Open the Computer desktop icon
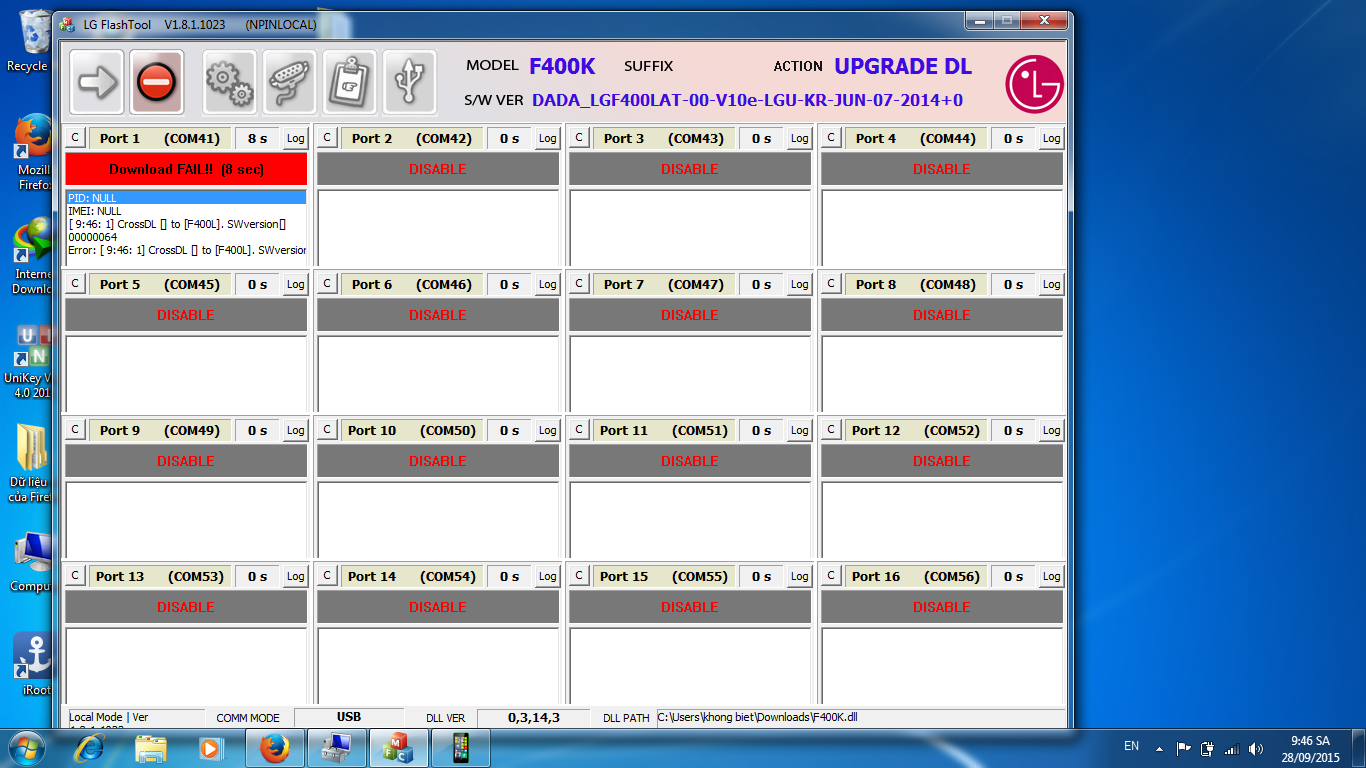Screen dimensions: 1366x768 pos(32,562)
